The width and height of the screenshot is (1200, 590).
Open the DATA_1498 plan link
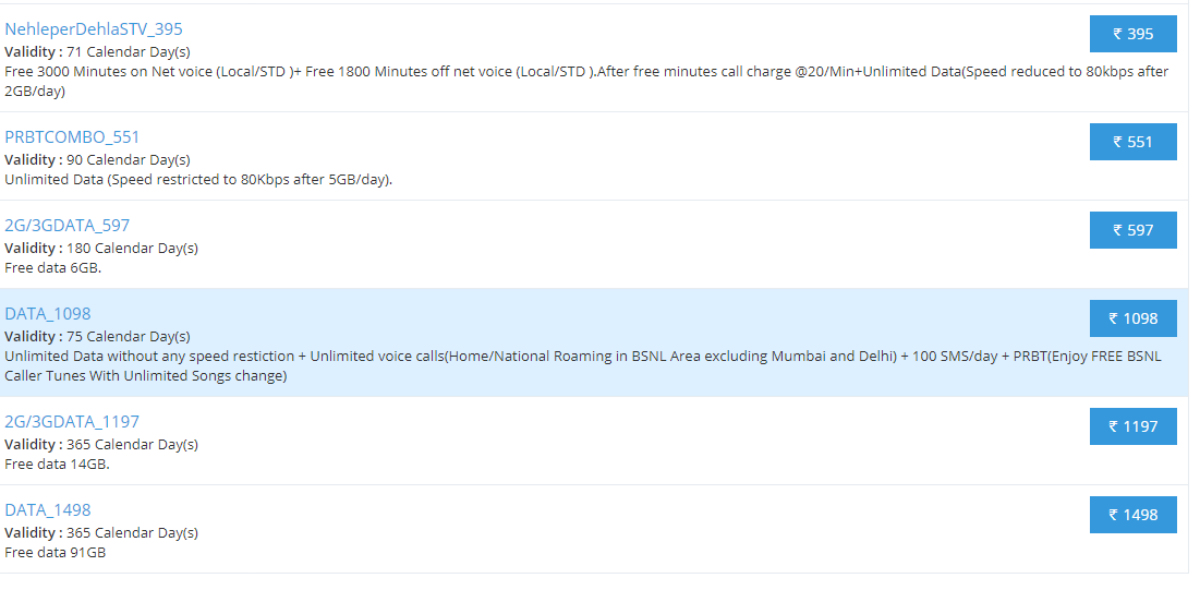pyautogui.click(x=47, y=509)
